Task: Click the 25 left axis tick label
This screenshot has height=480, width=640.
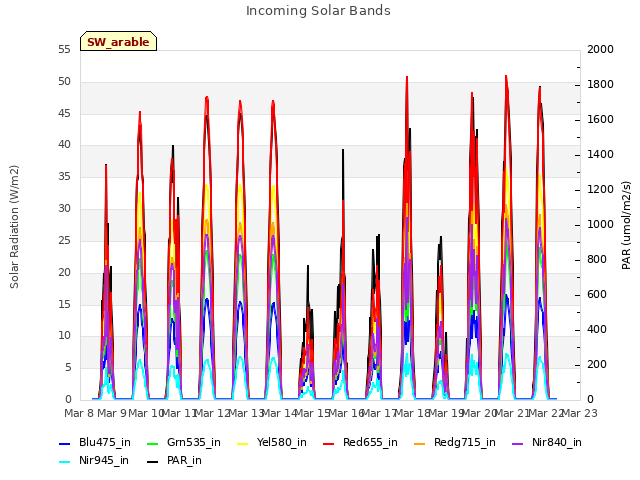Action: pyautogui.click(x=64, y=241)
